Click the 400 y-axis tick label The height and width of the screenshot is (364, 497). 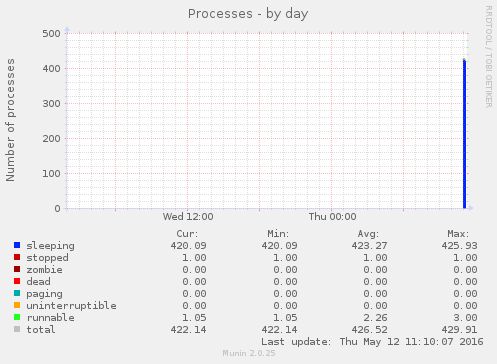point(51,69)
